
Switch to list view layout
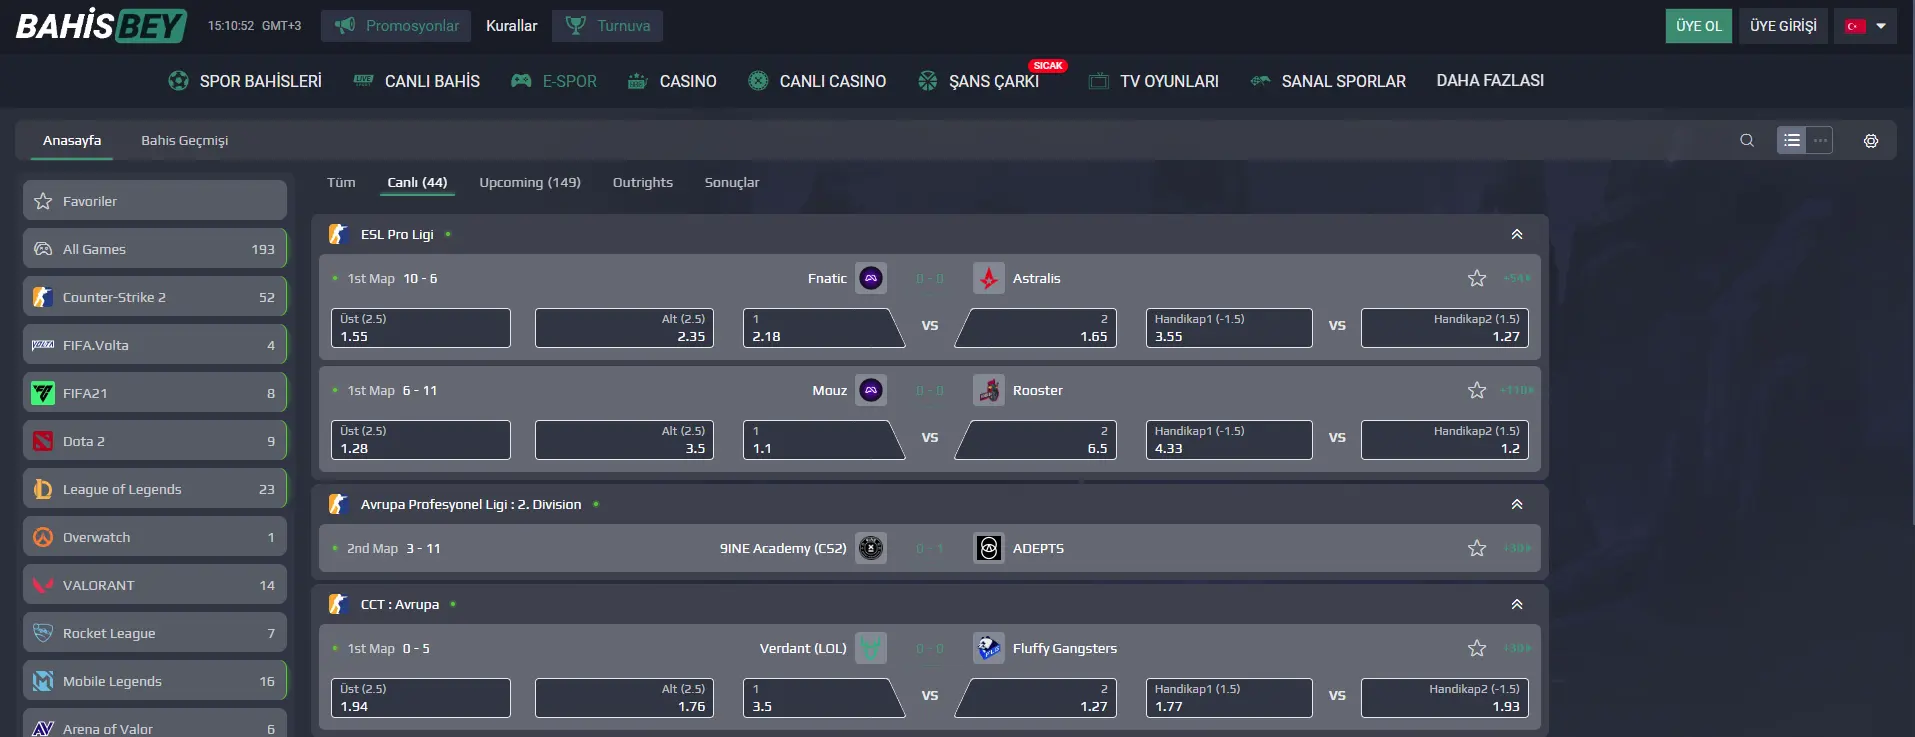click(x=1792, y=140)
